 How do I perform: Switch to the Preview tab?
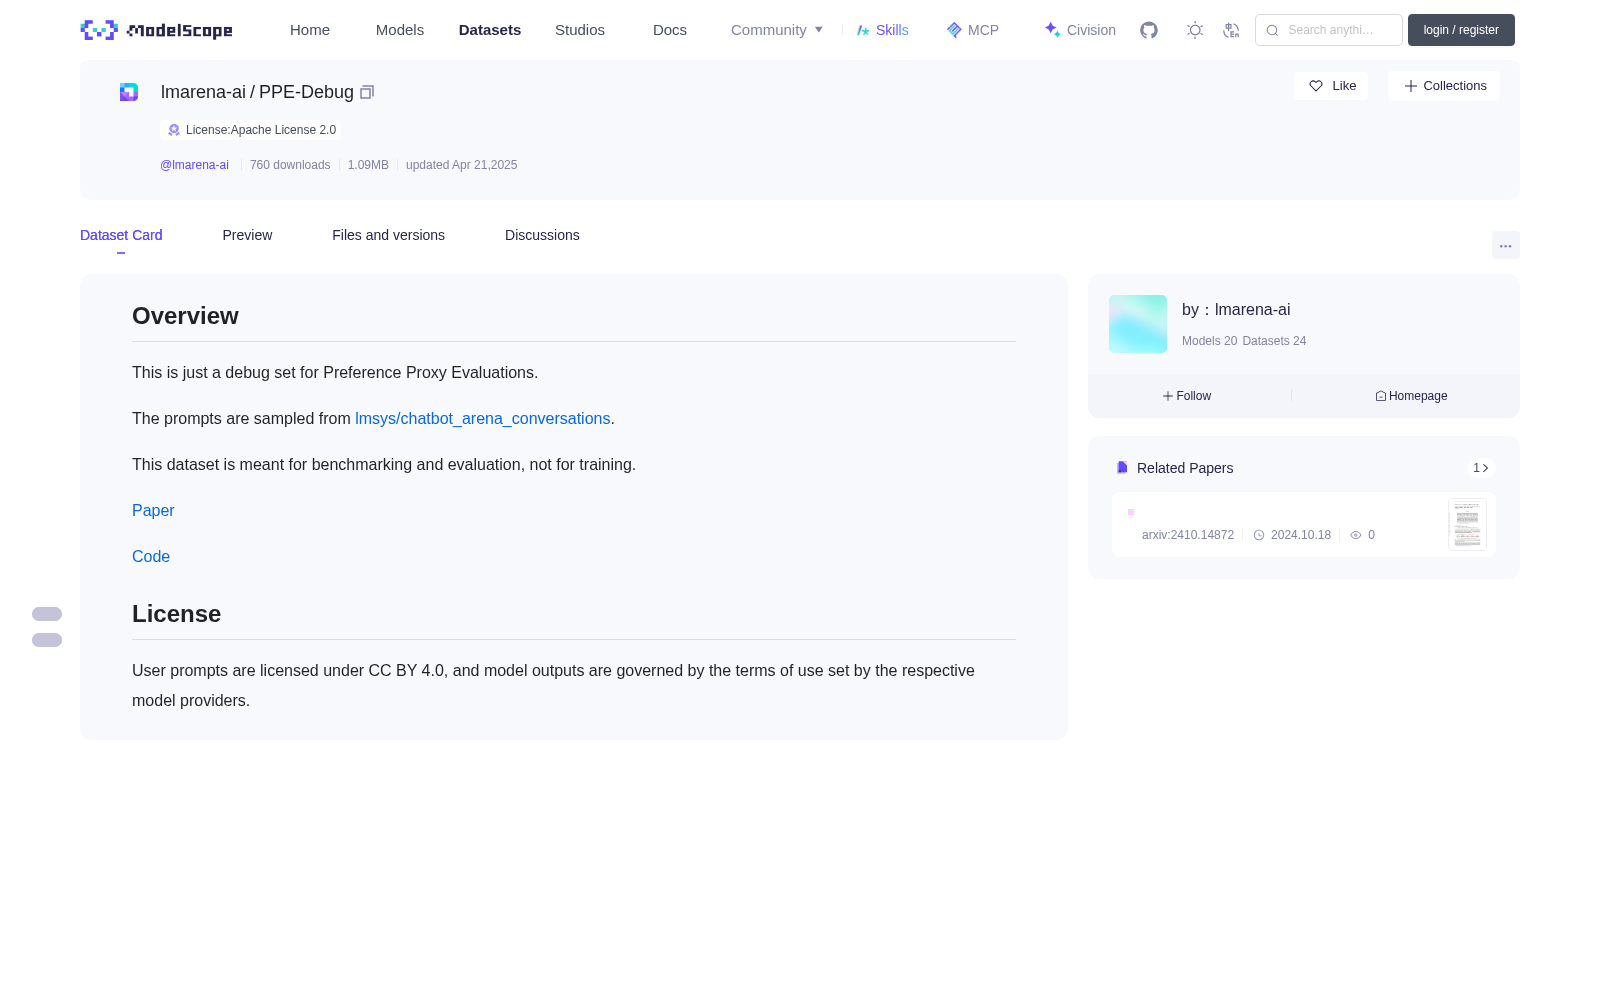(247, 235)
